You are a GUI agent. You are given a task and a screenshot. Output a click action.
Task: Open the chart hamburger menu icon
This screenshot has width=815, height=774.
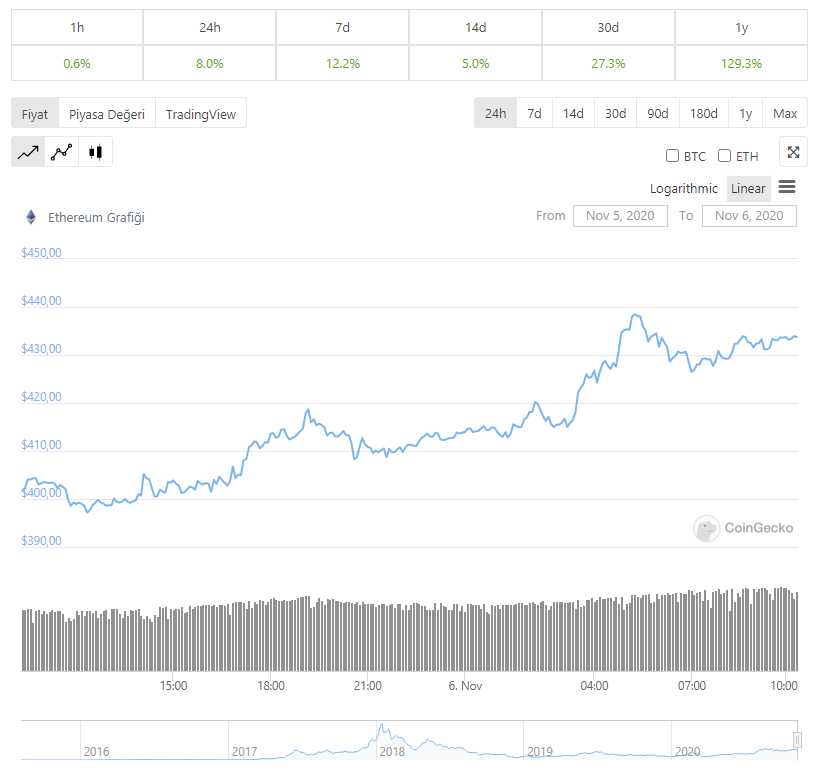[x=787, y=187]
